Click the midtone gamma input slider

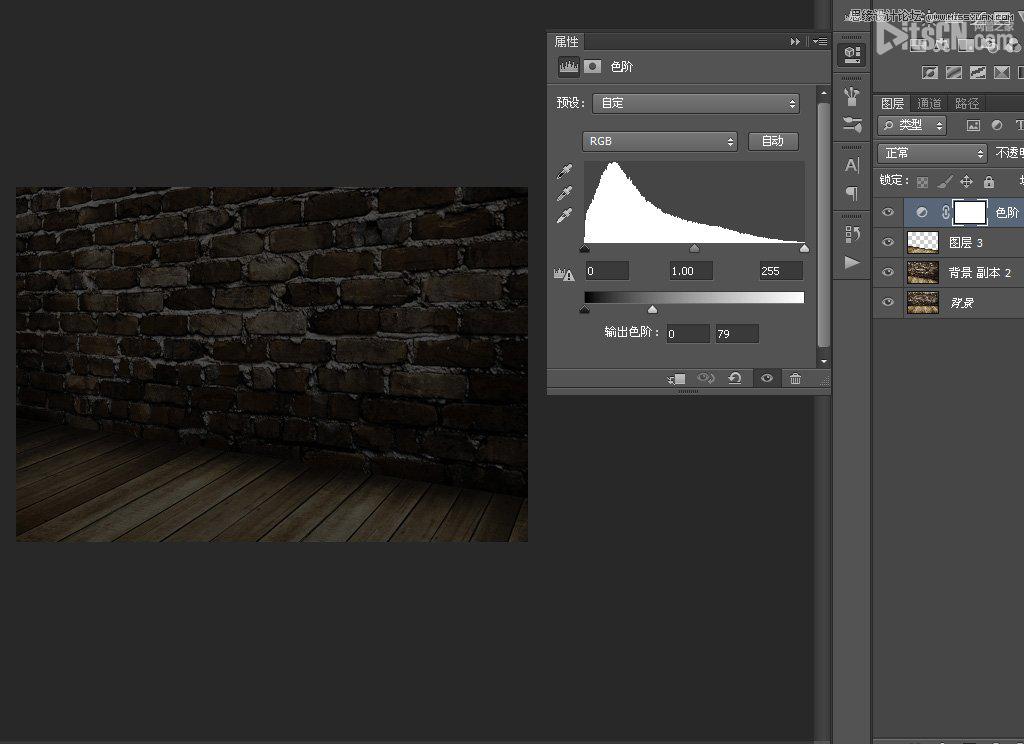pos(694,249)
